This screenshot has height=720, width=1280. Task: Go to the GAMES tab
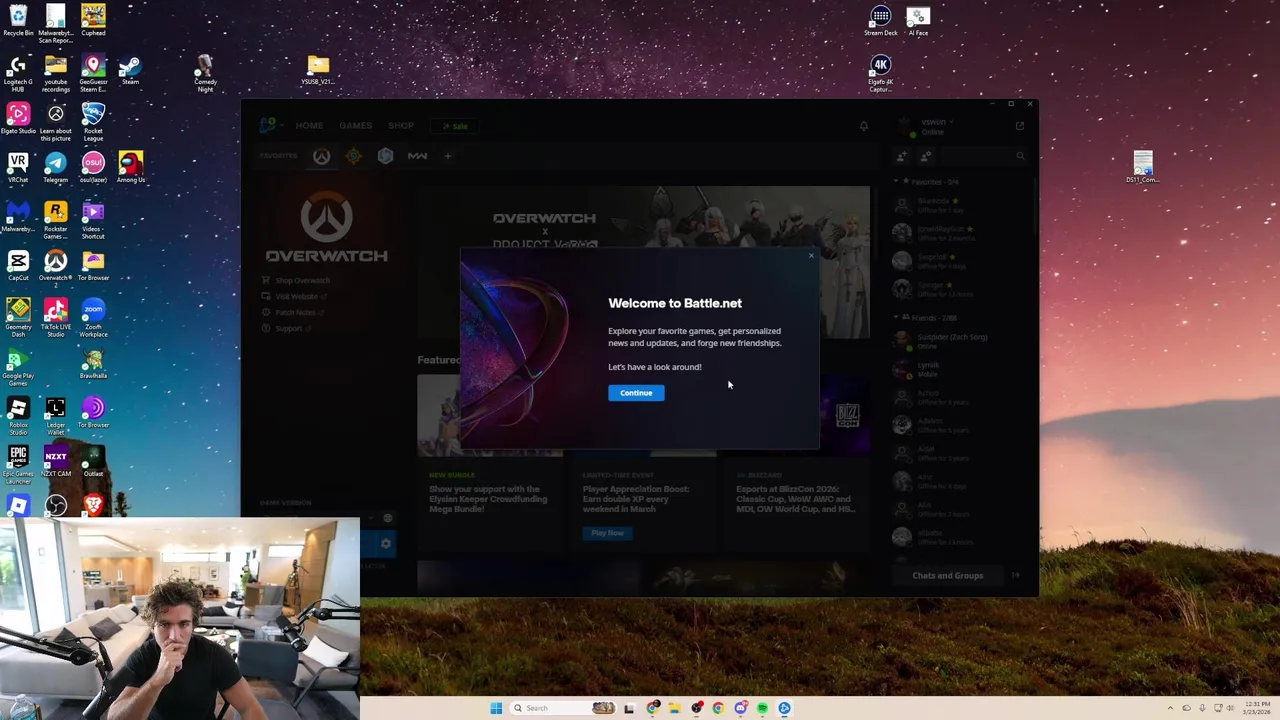click(355, 126)
